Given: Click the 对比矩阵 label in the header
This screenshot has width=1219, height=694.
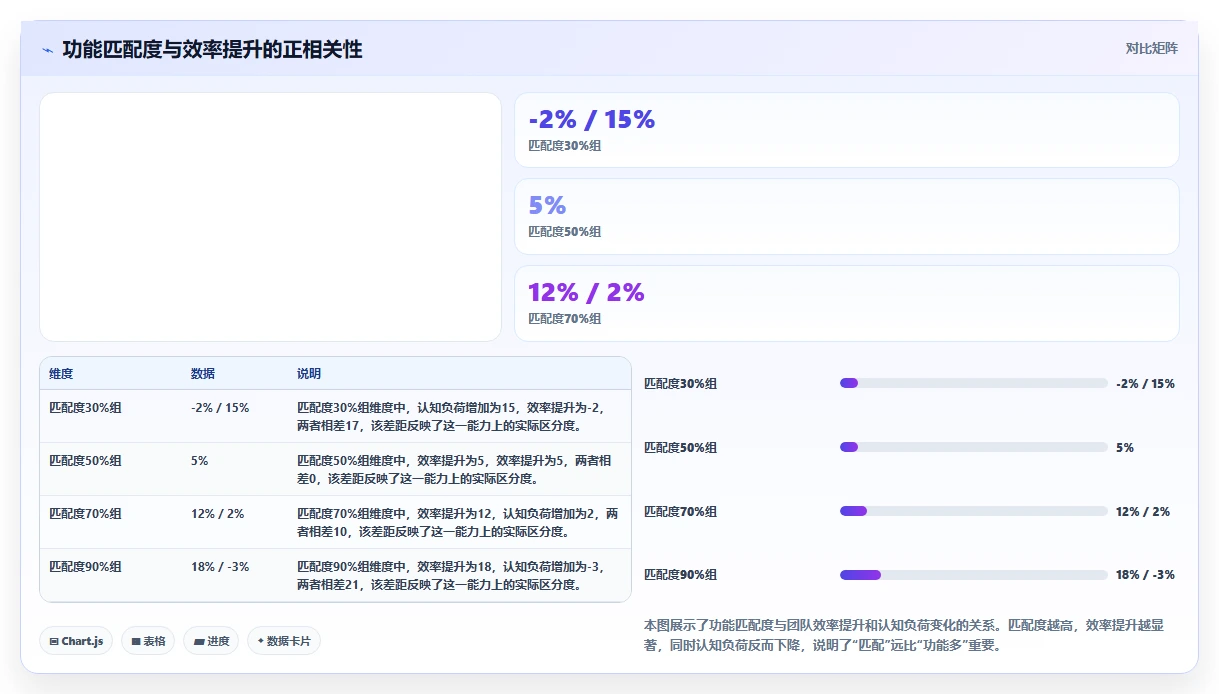Looking at the screenshot, I should (x=1151, y=48).
